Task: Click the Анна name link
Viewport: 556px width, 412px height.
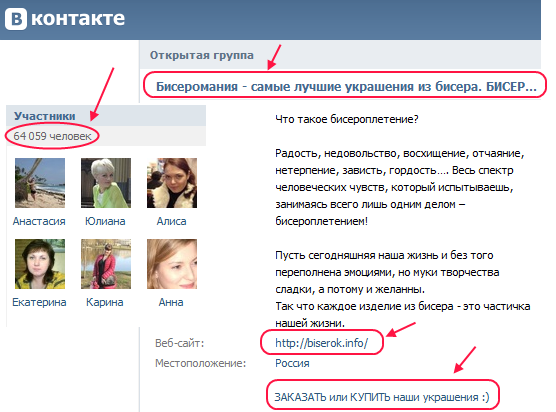Action: point(171,302)
